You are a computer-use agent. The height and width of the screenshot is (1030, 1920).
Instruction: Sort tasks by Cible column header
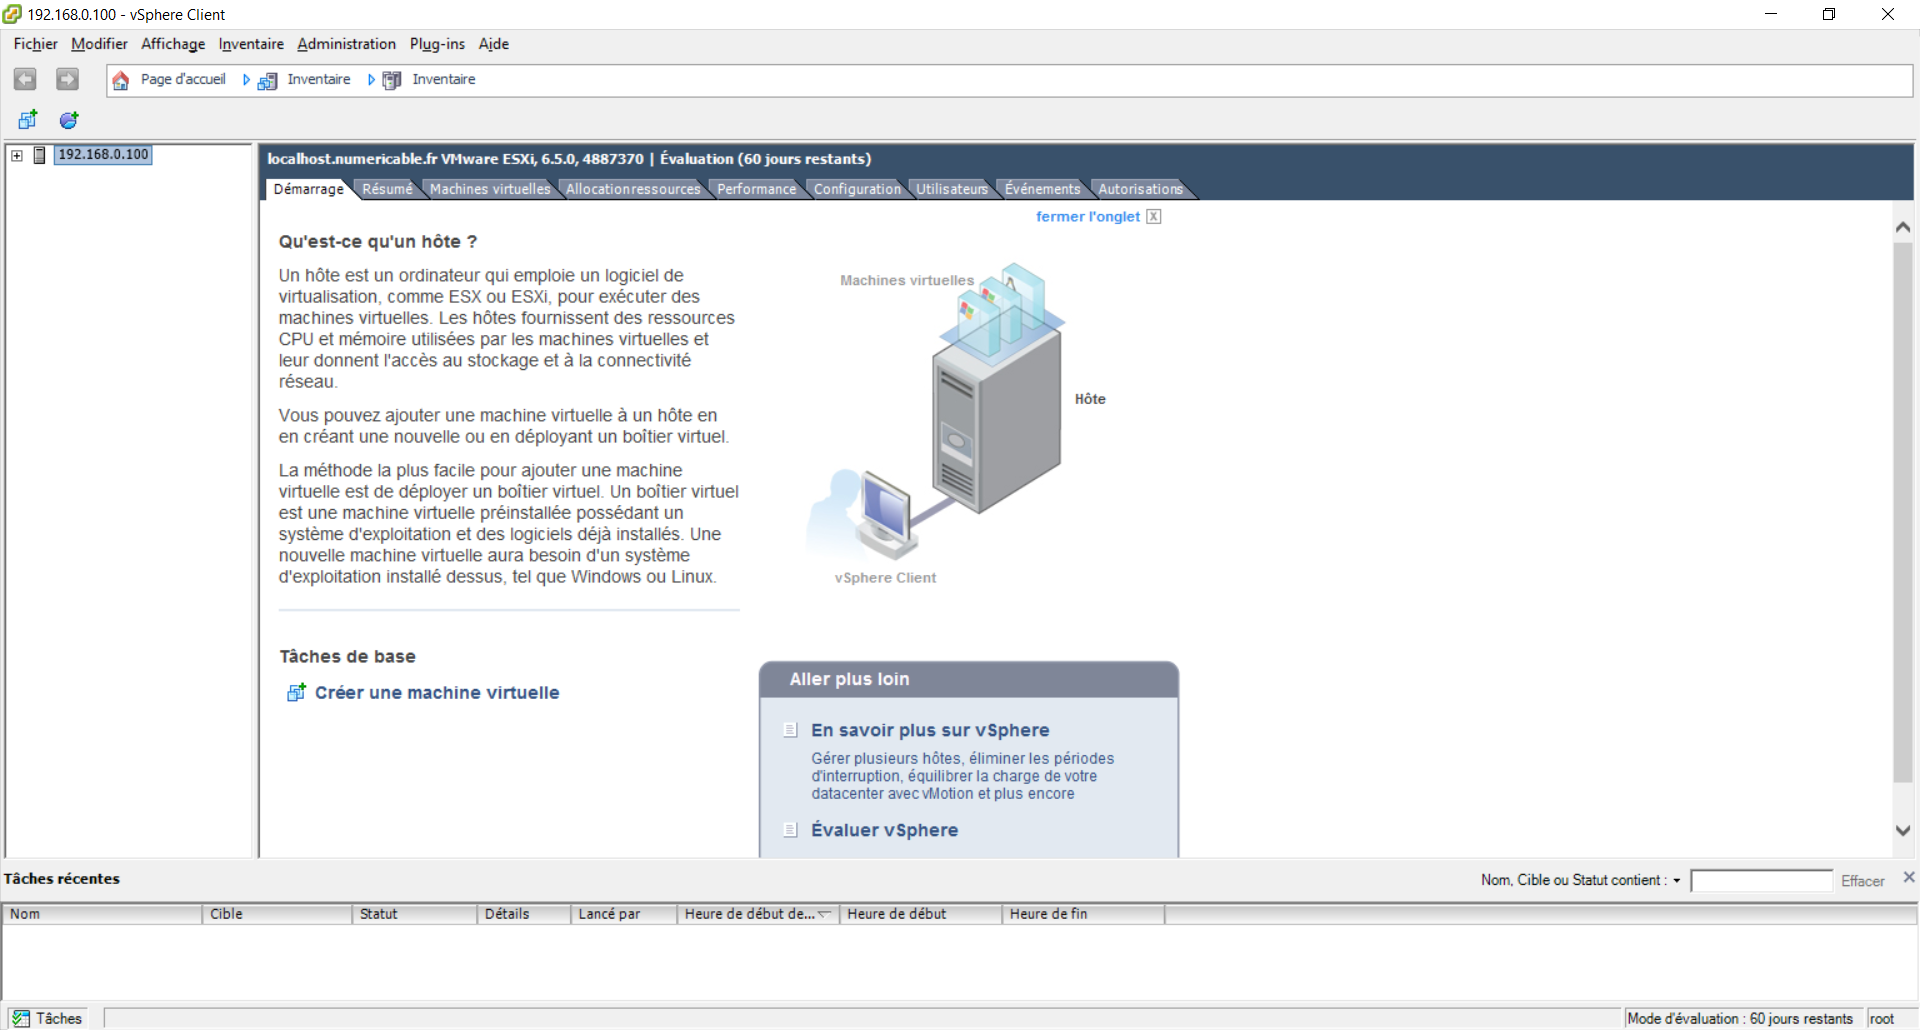pyautogui.click(x=277, y=913)
